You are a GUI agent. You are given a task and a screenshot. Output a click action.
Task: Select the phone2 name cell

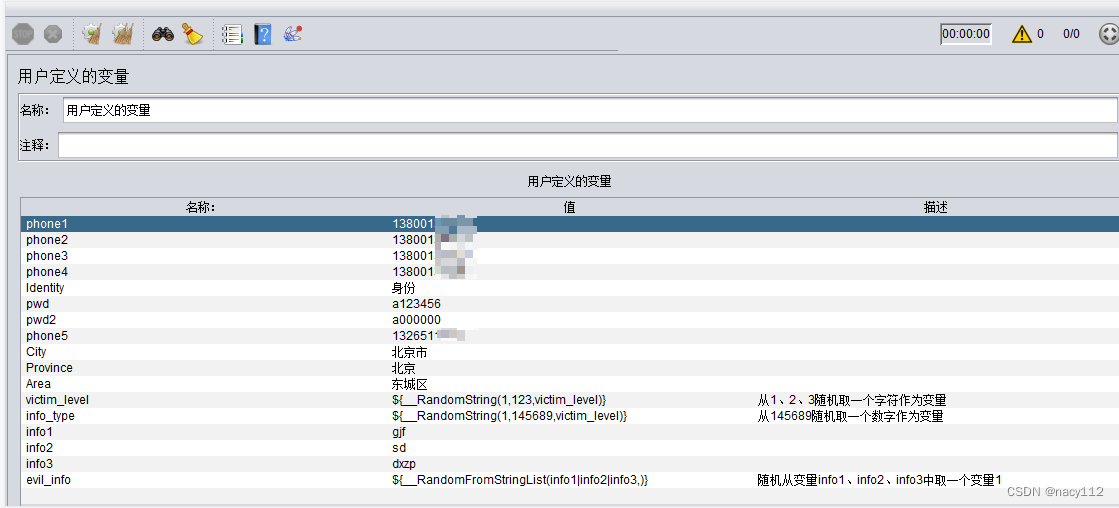click(x=203, y=240)
